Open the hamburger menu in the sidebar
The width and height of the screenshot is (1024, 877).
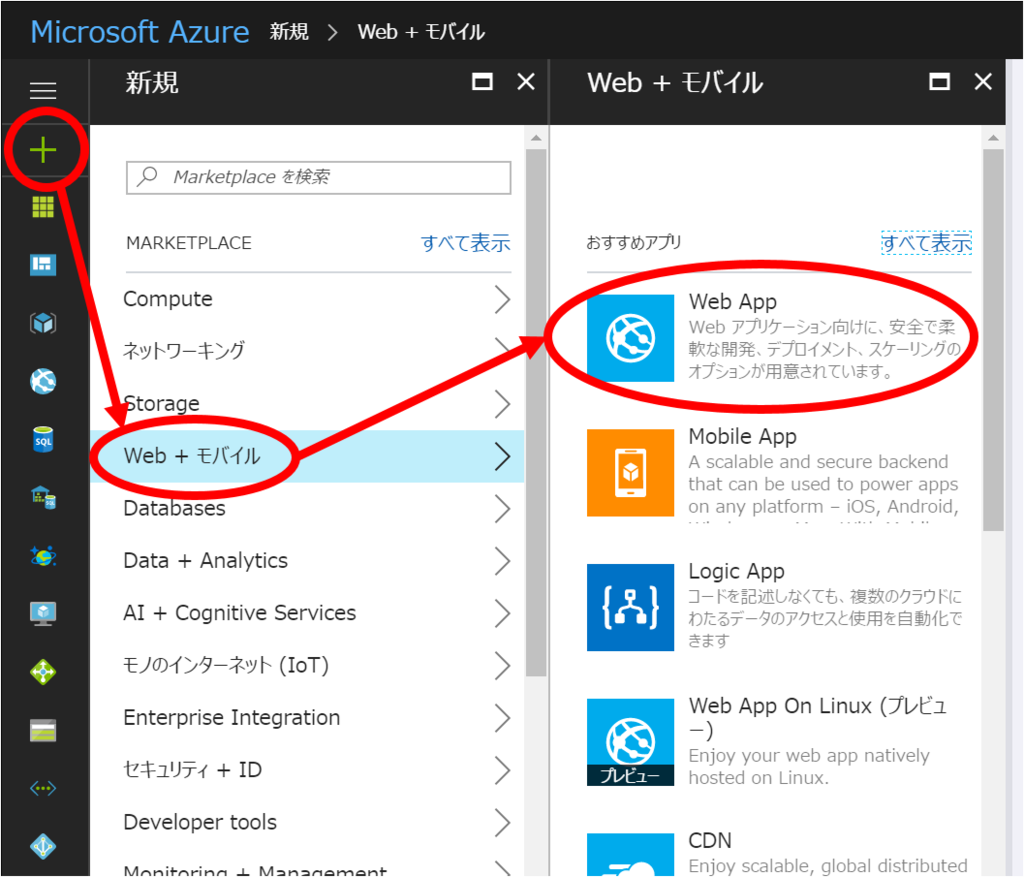(43, 90)
